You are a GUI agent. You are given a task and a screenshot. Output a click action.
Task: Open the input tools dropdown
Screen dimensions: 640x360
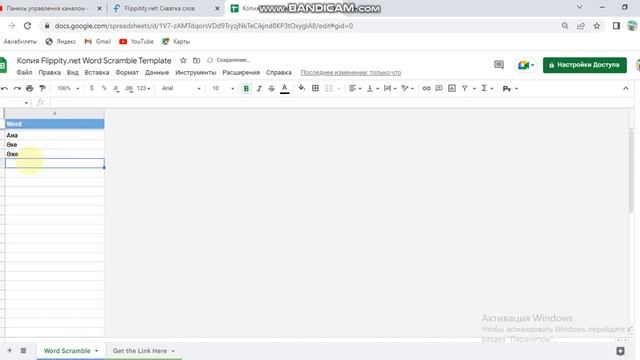point(510,89)
